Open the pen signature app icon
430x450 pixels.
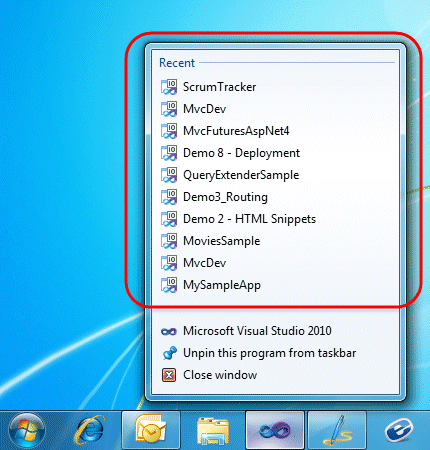point(337,430)
